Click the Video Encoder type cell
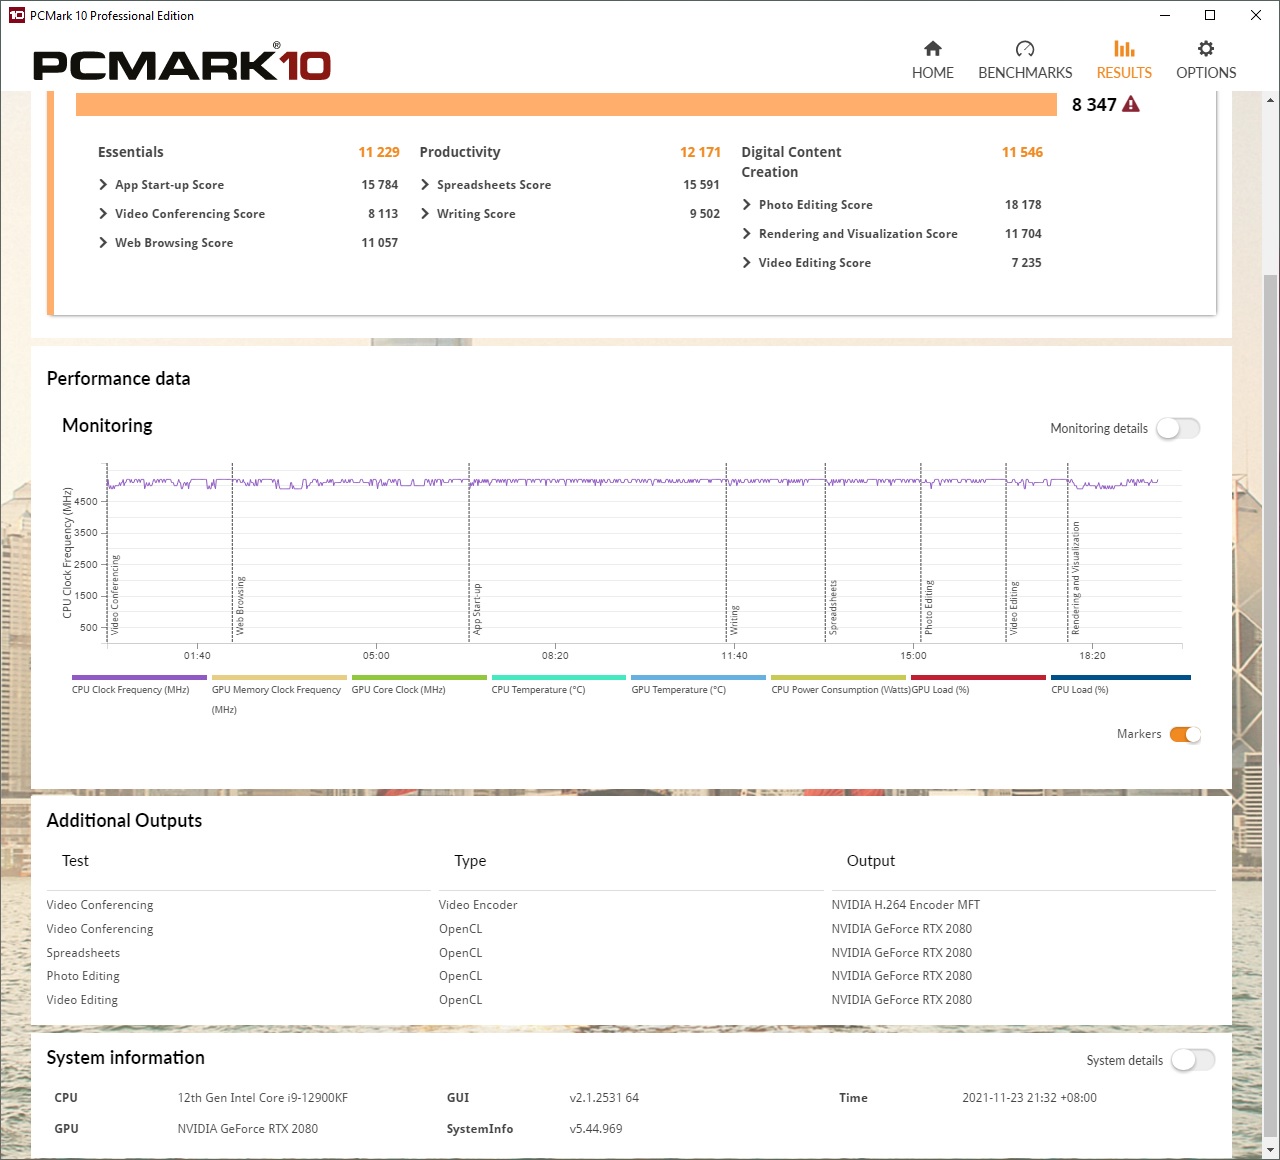Viewport: 1280px width, 1160px height. point(478,905)
